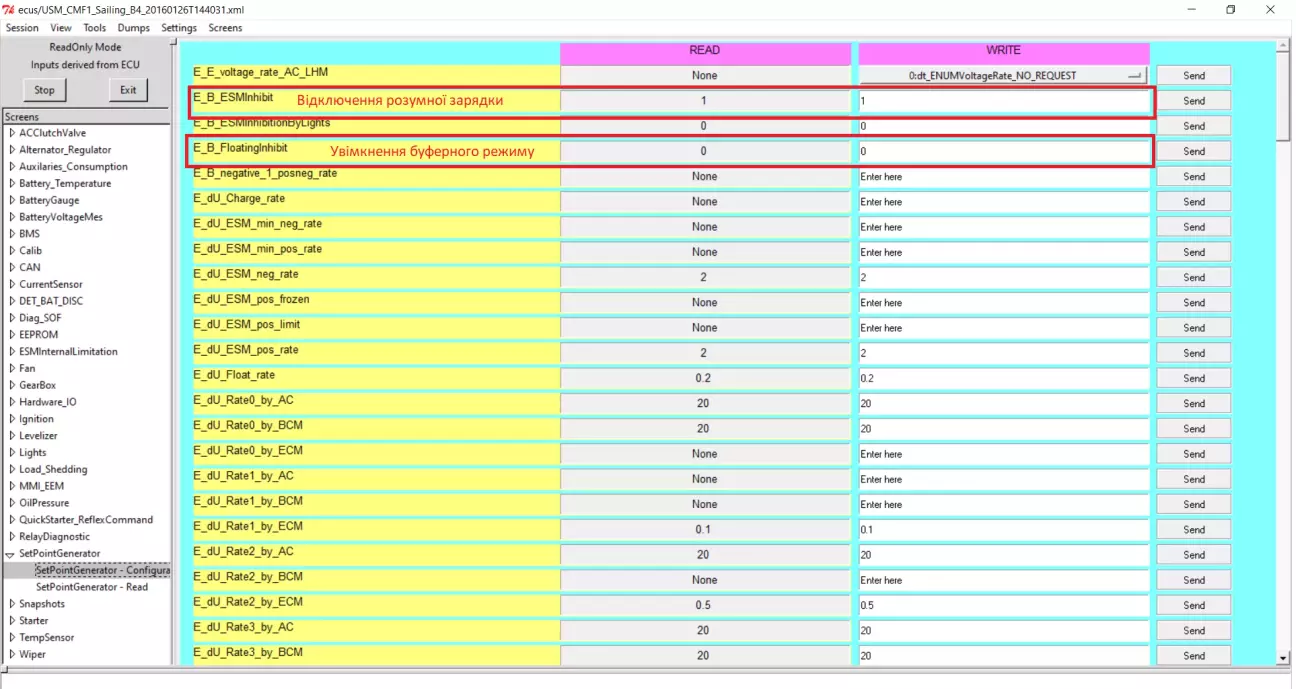Edit the E_dU_ESM_pos_rate write field
The height and width of the screenshot is (689, 1296).
[x=1004, y=353]
